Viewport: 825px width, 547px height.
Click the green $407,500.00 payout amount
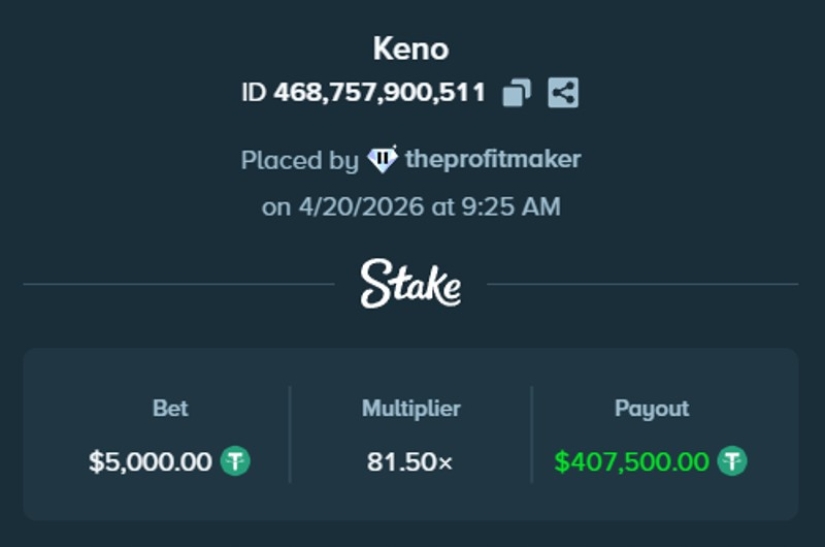(x=631, y=462)
